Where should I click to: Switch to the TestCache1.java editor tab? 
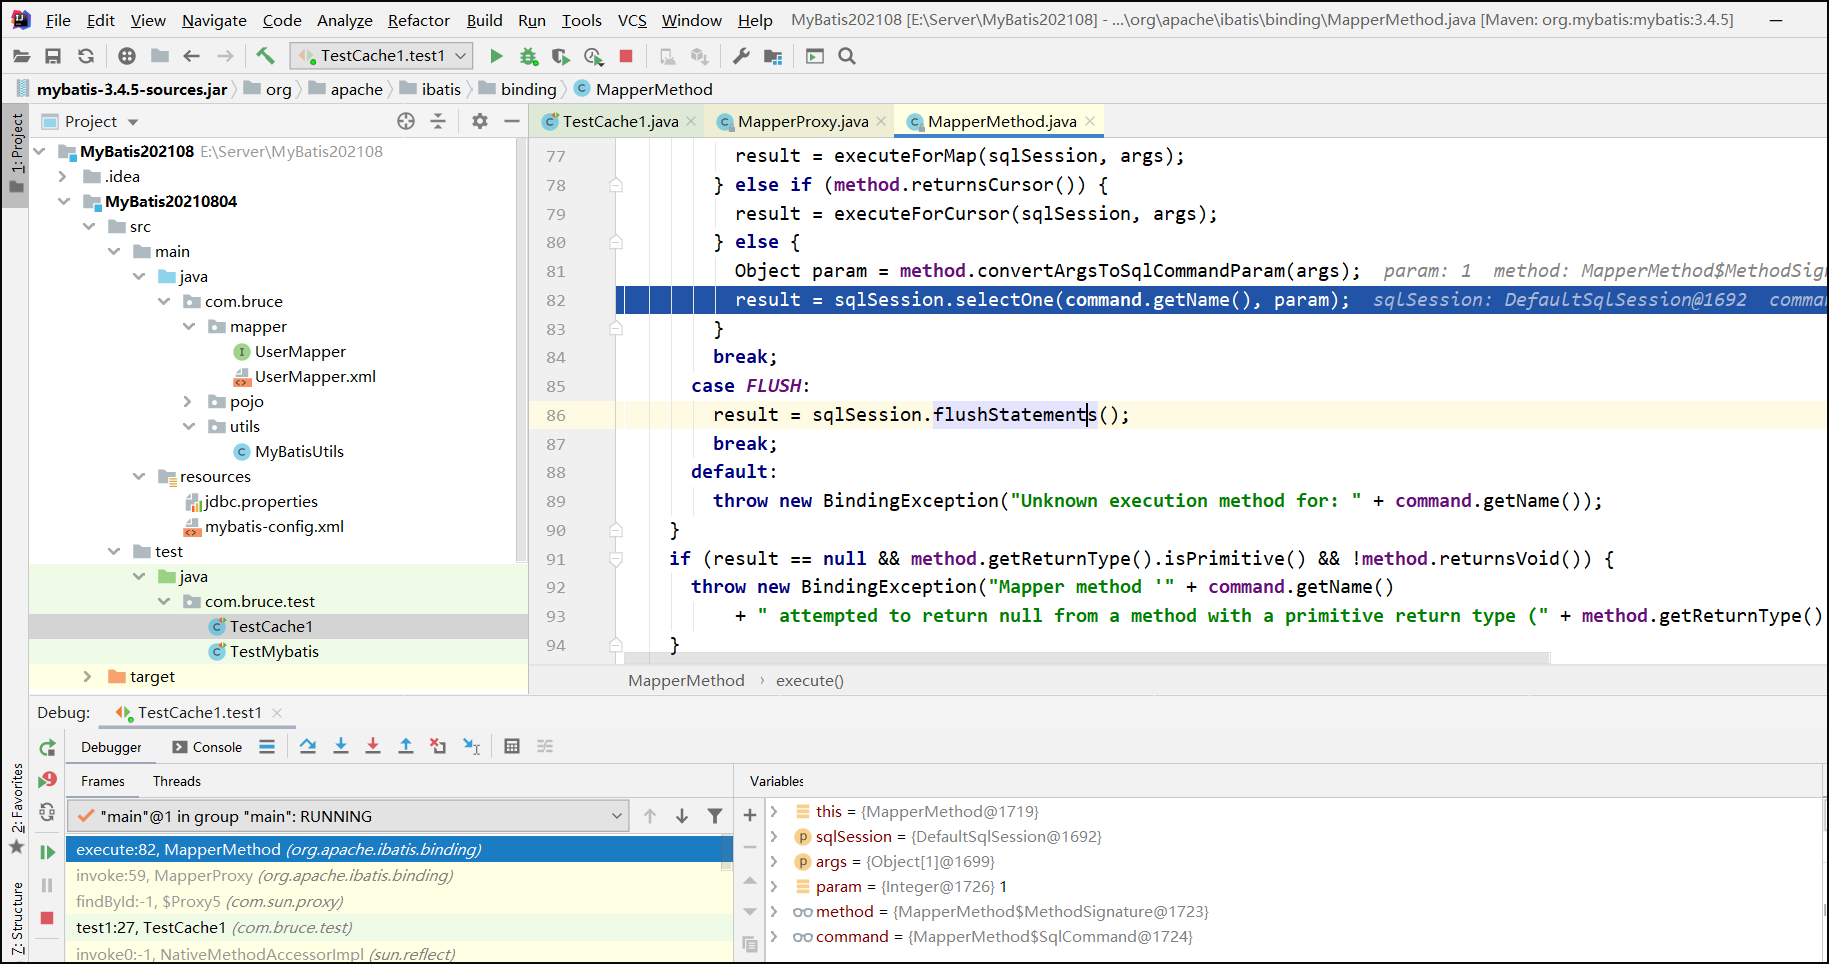tap(620, 121)
